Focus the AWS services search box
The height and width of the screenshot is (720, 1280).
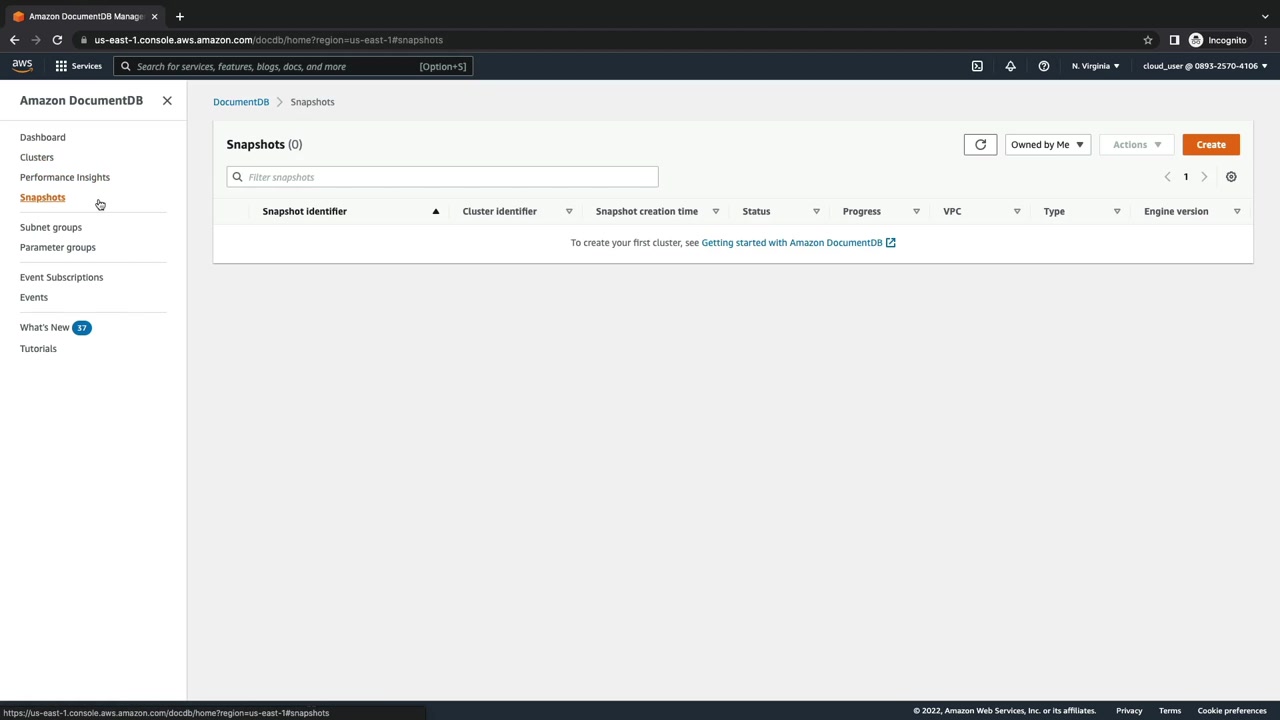293,66
